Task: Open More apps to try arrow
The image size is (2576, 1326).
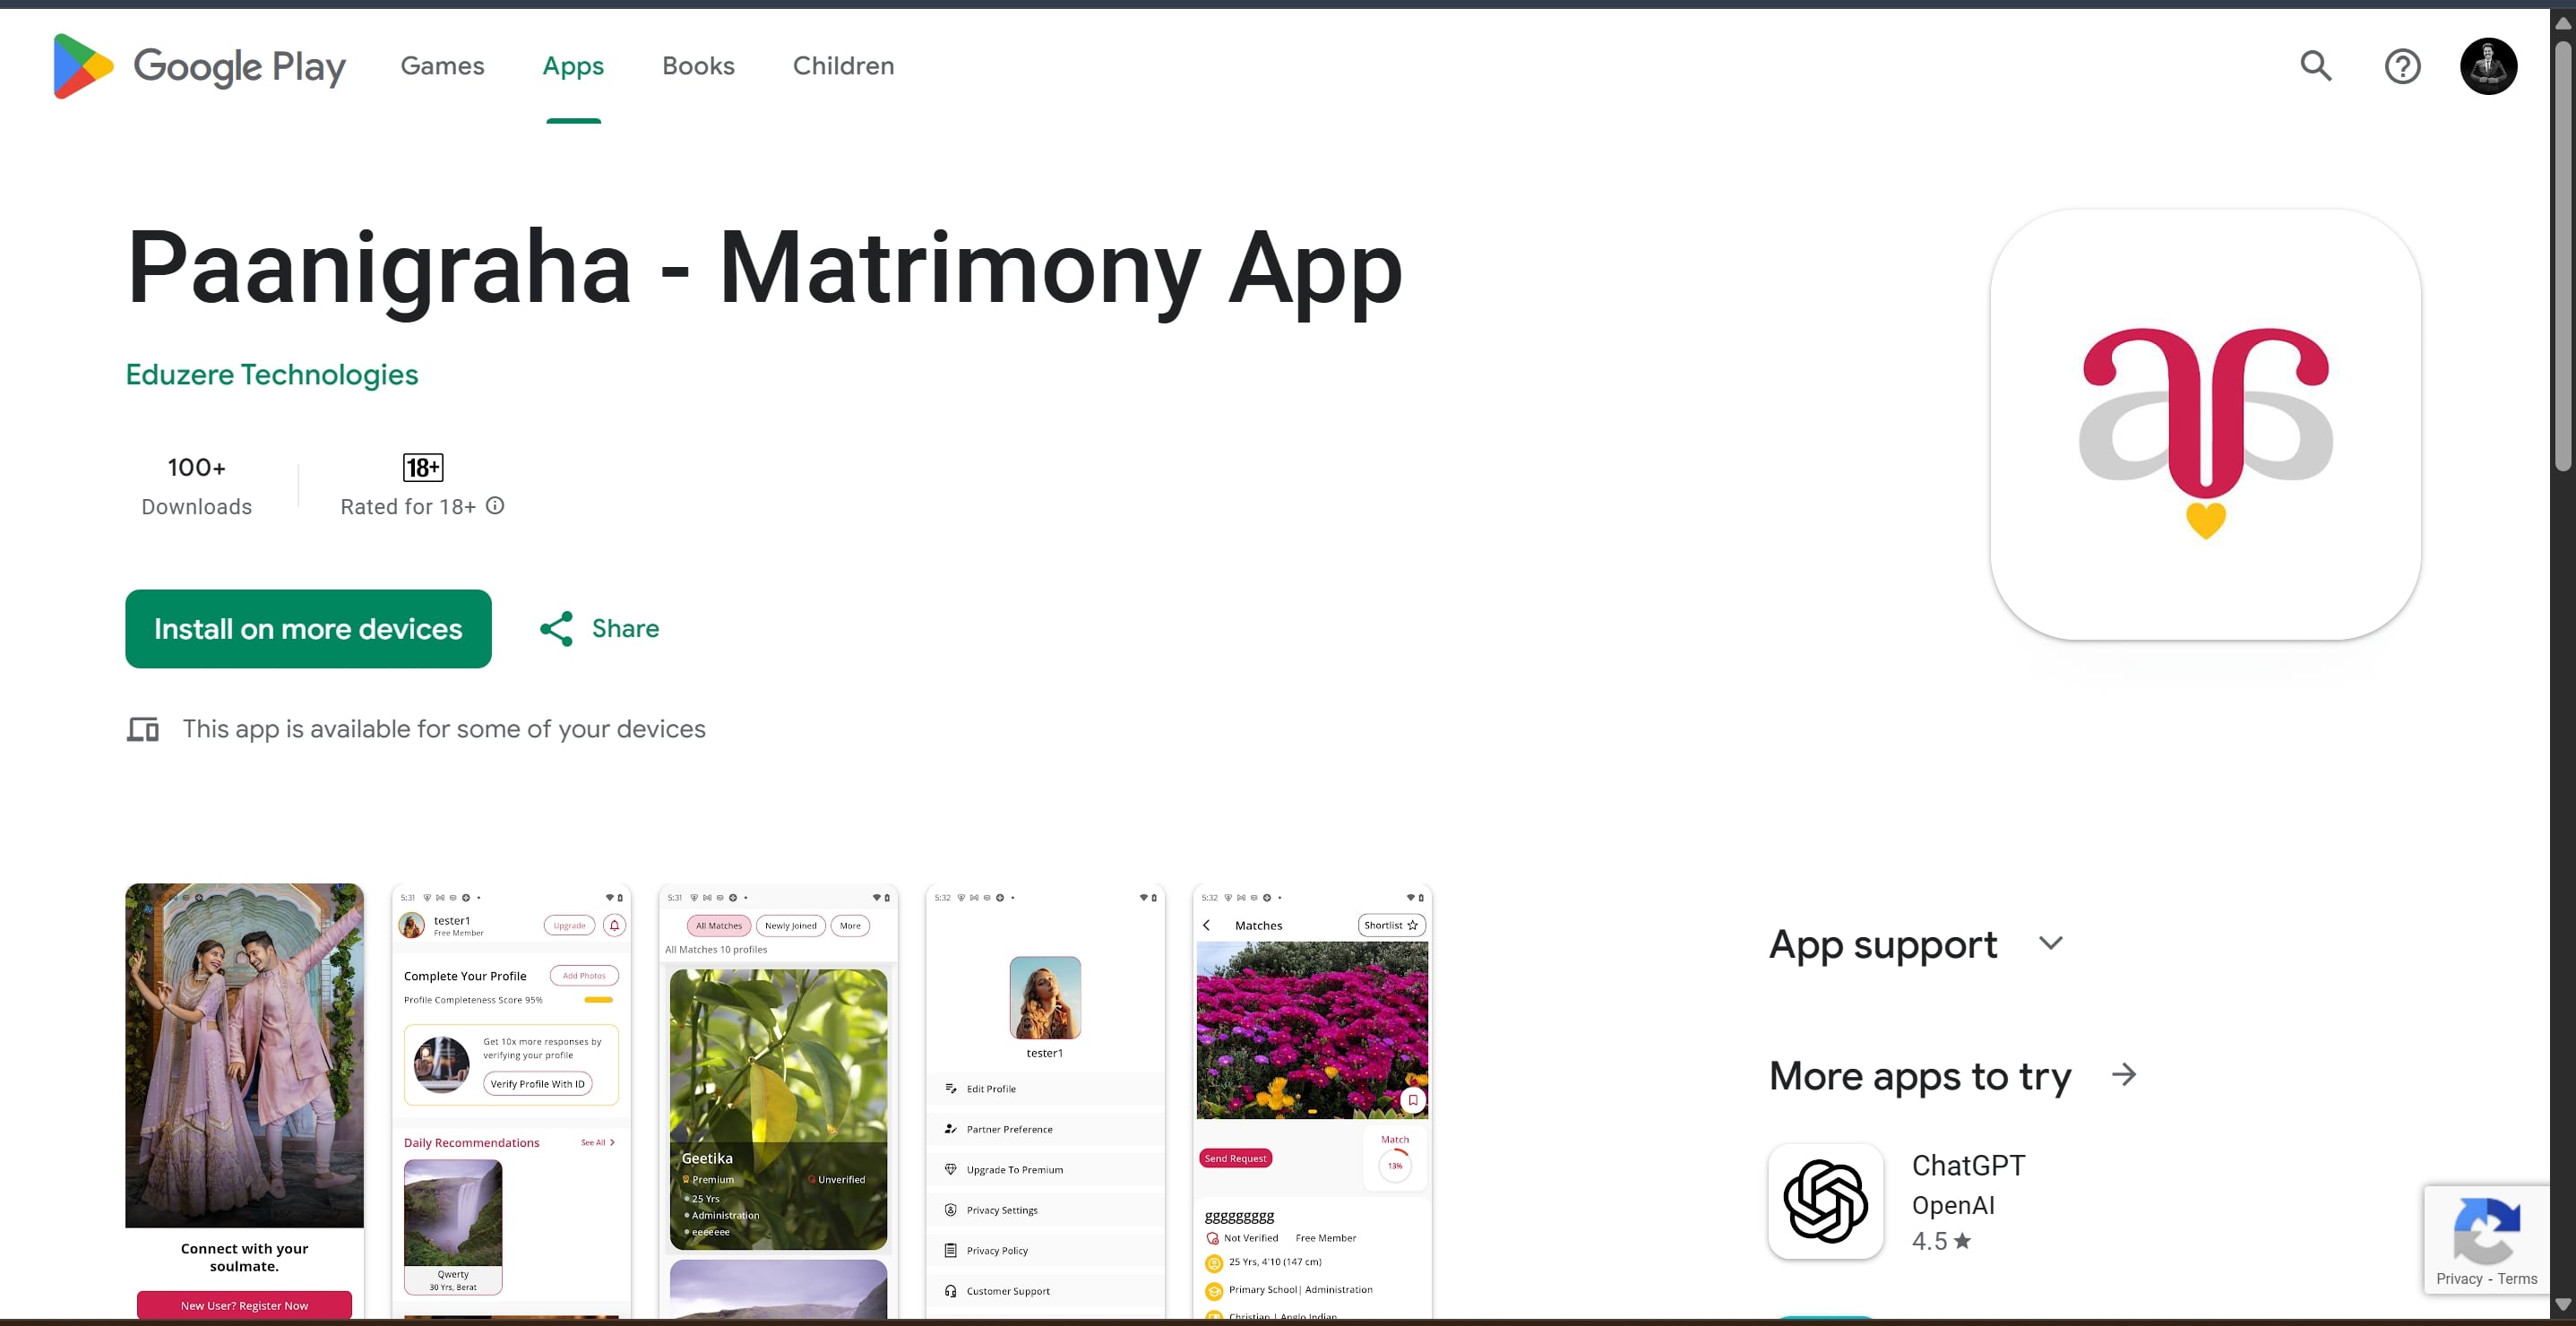Action: click(x=2124, y=1075)
